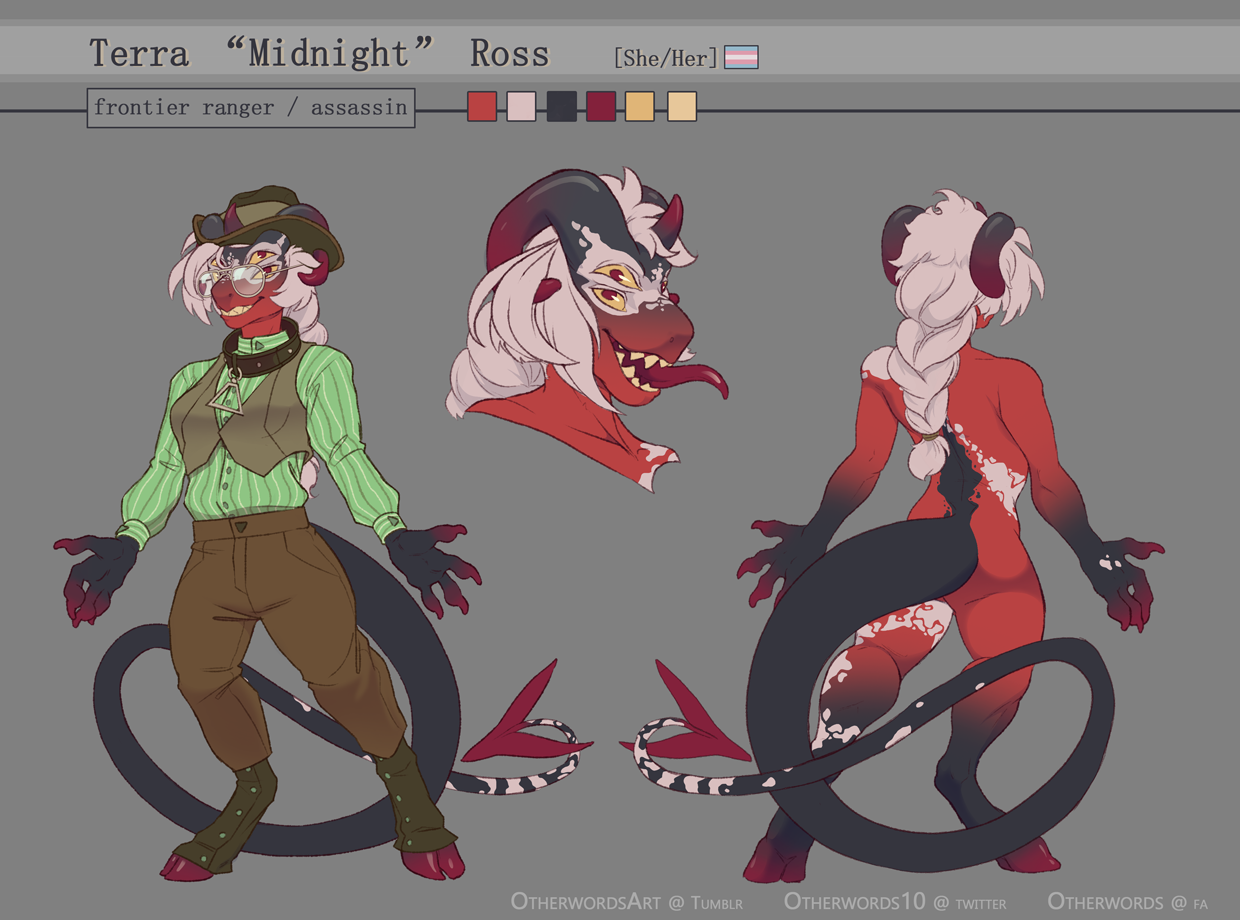The image size is (1240, 920).
Task: Select the golden orange palette swatch
Action: coord(640,106)
